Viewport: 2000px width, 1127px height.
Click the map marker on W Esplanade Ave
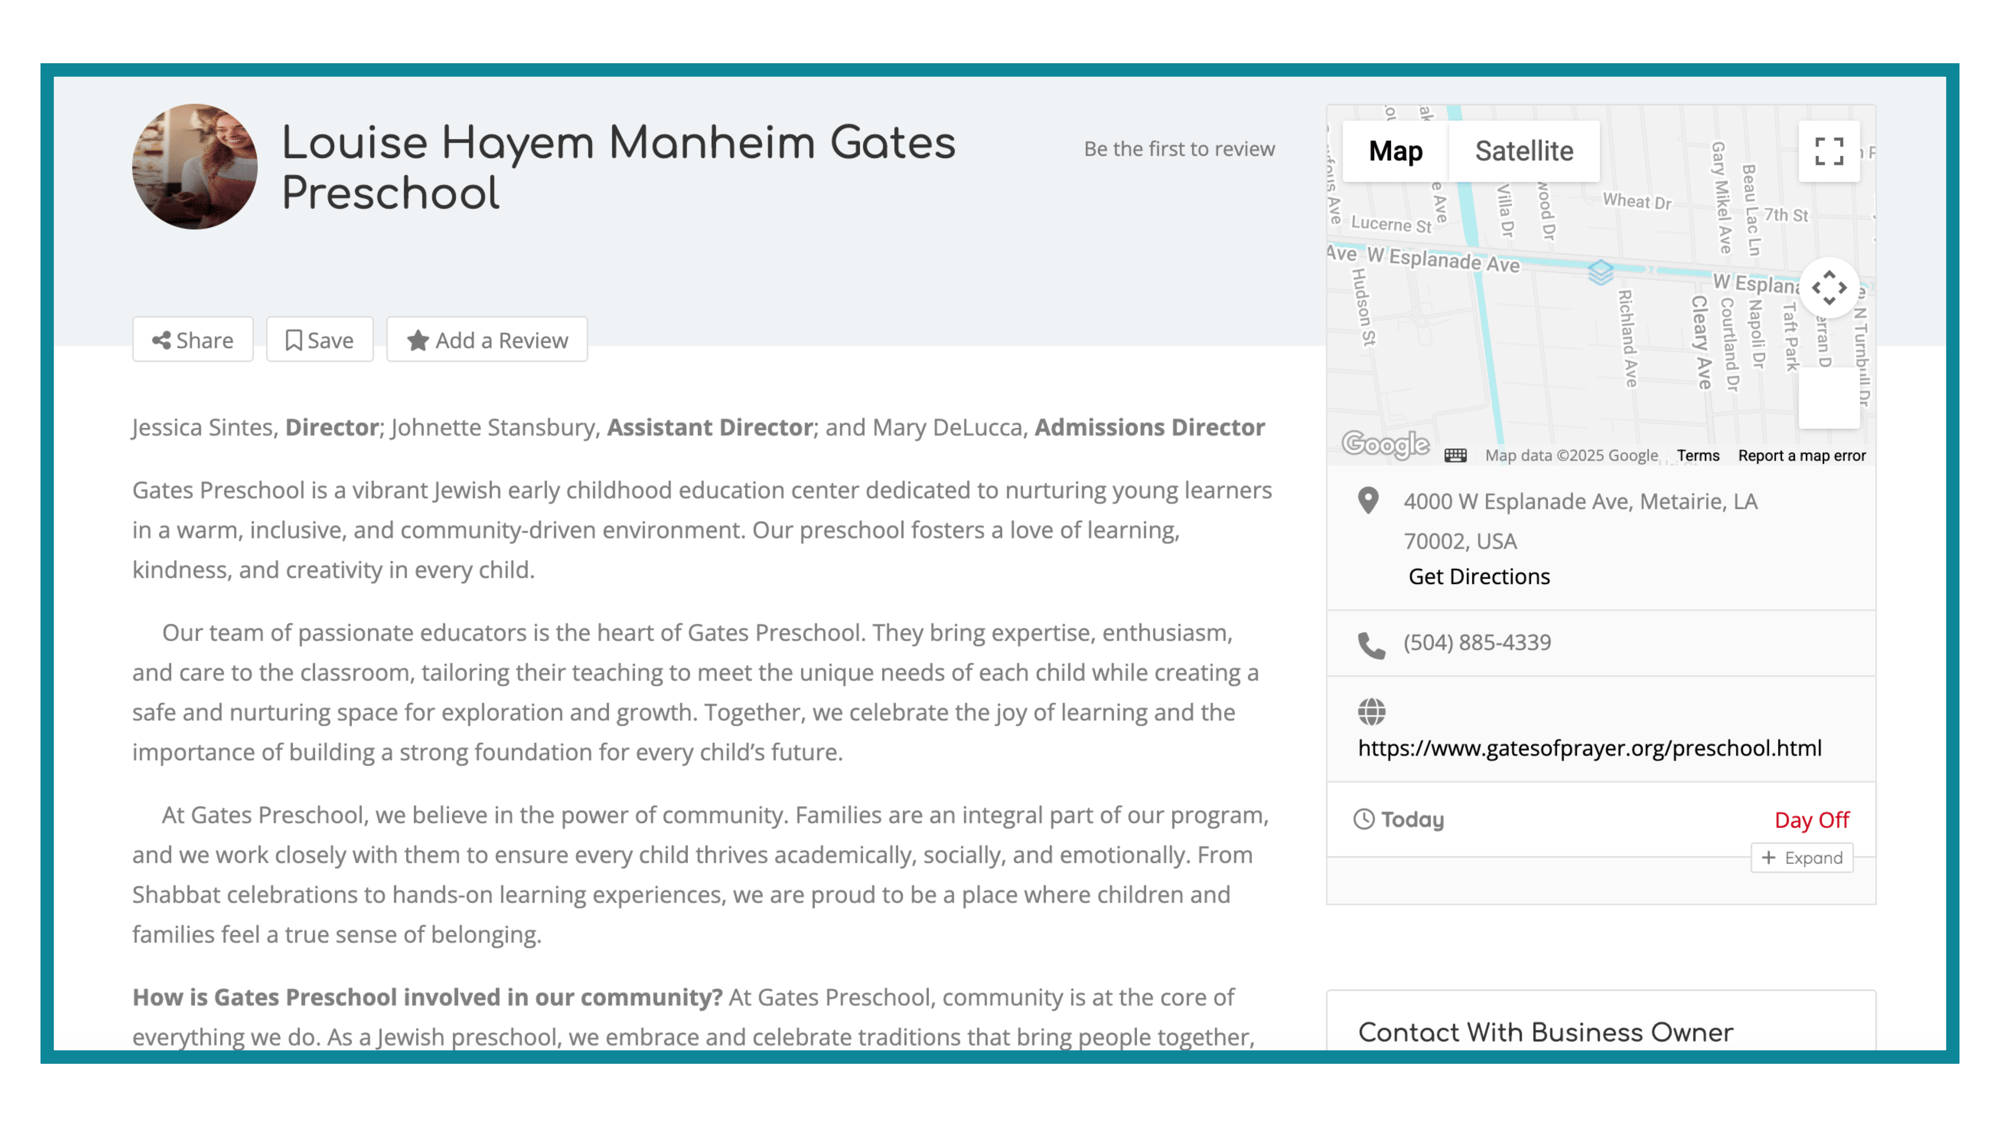(x=1600, y=272)
